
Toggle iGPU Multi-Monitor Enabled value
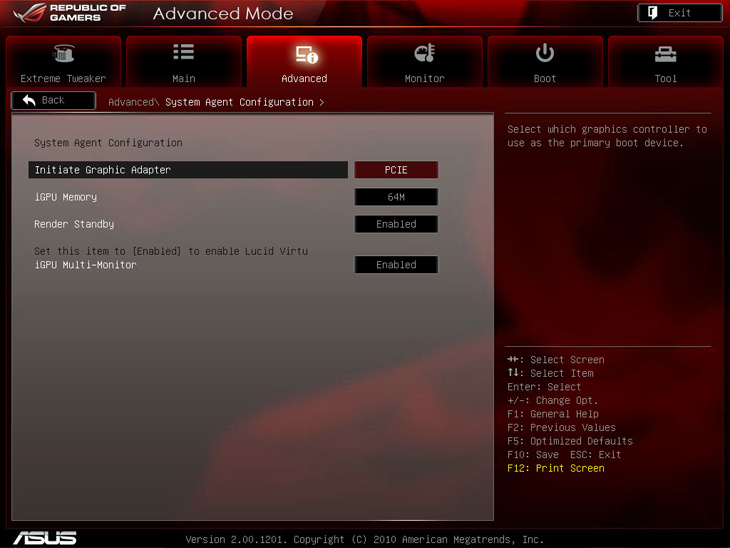(396, 265)
